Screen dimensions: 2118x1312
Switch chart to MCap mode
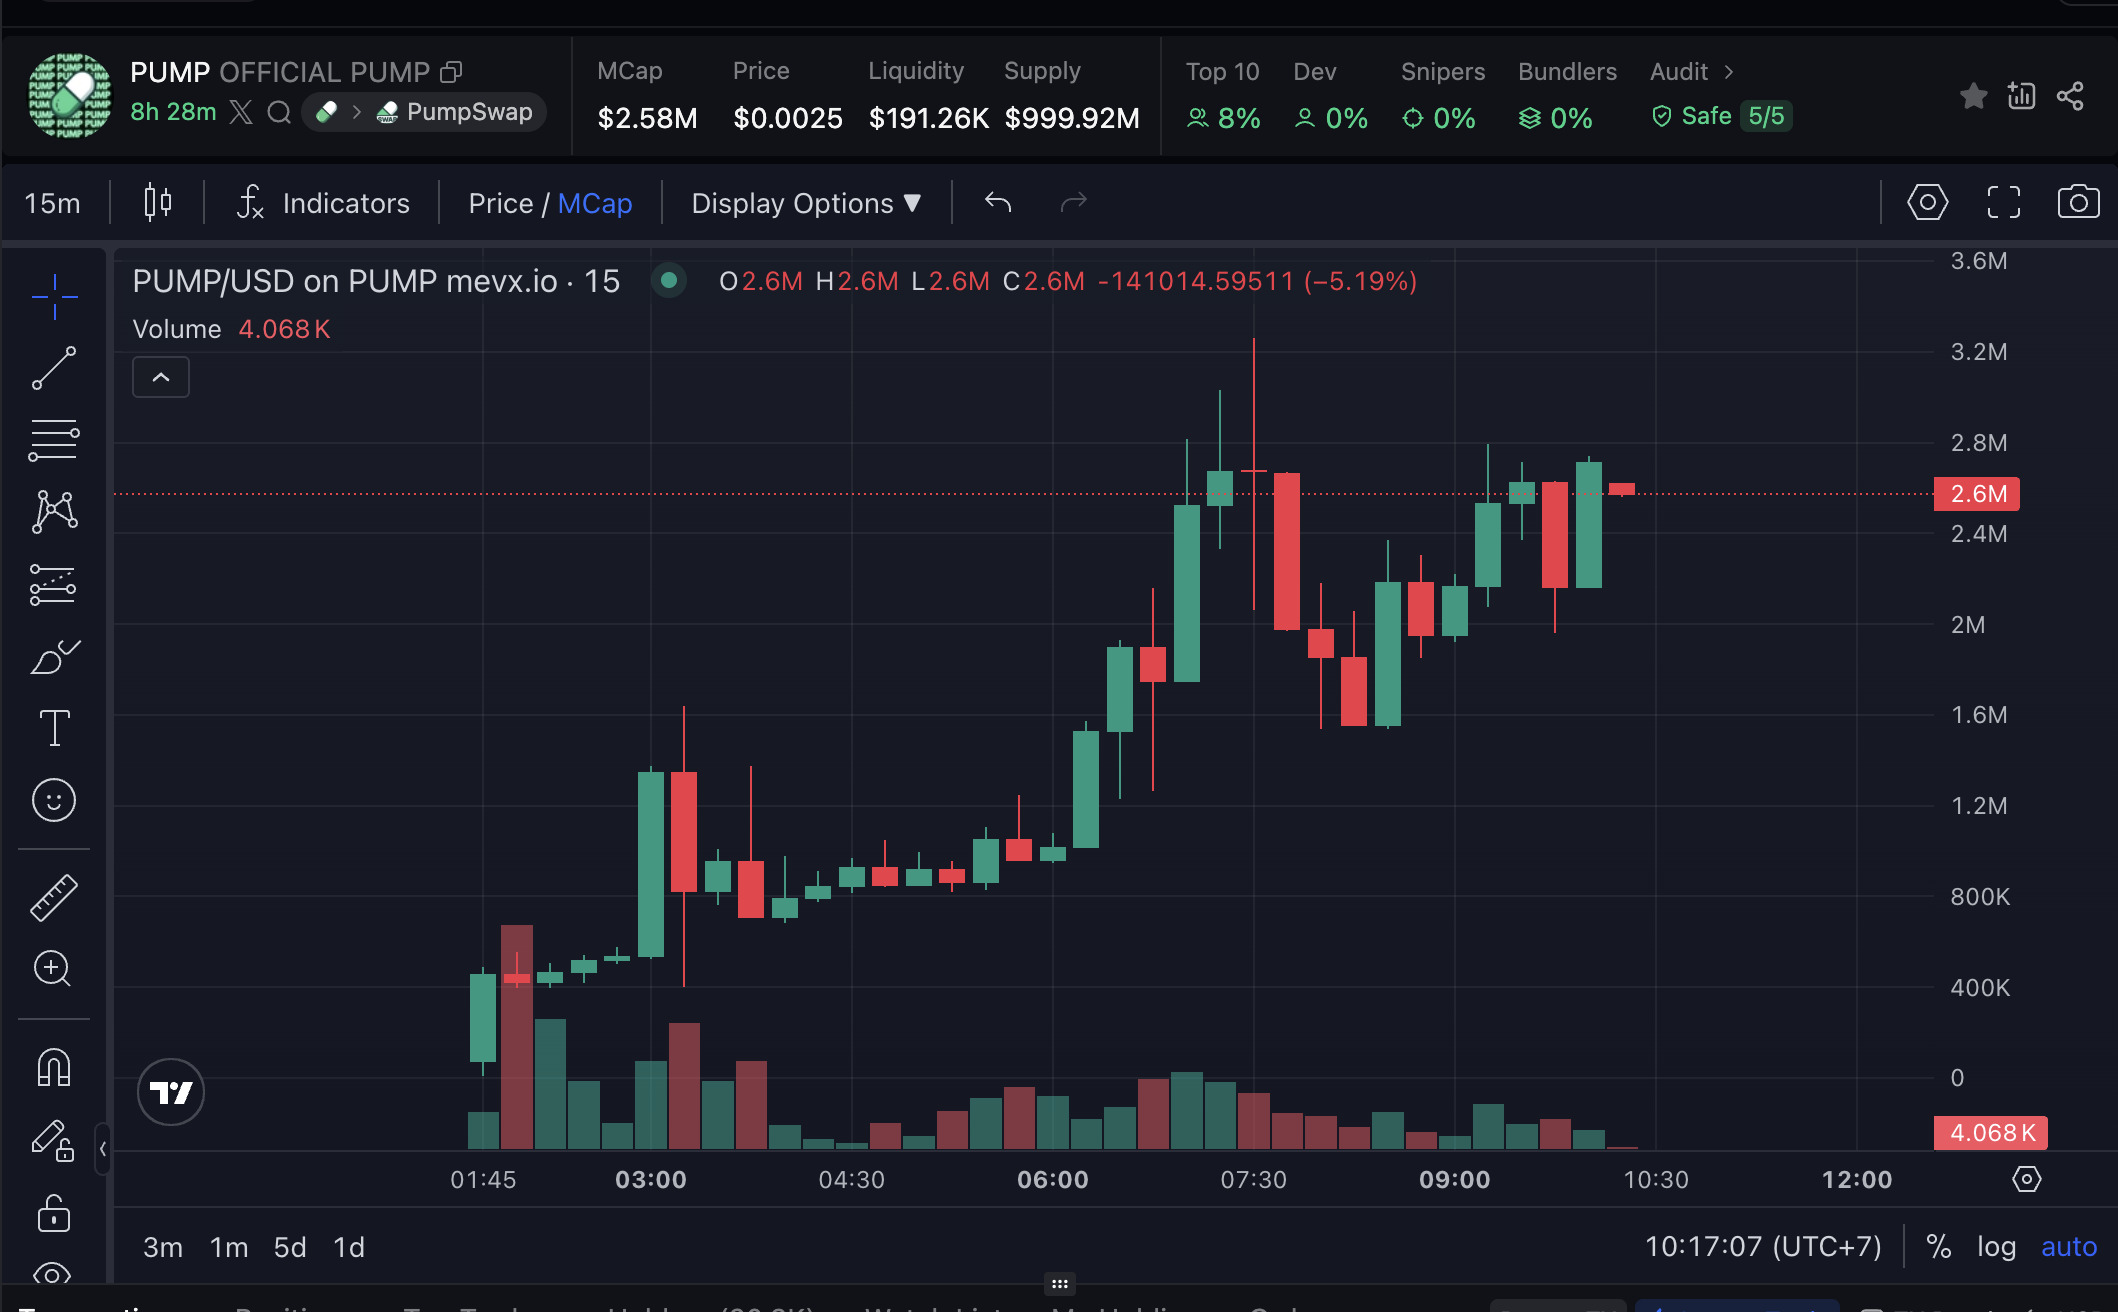tap(594, 203)
